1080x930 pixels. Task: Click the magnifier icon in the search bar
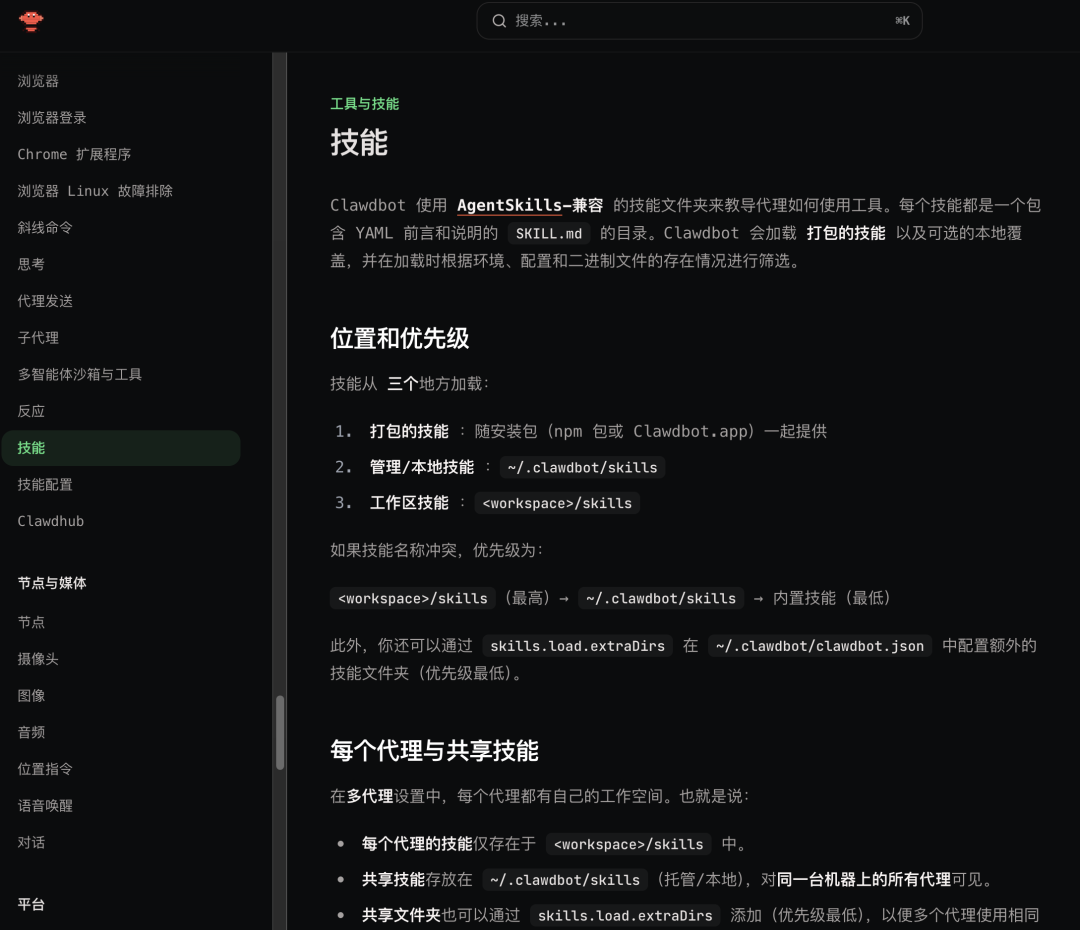(x=499, y=20)
